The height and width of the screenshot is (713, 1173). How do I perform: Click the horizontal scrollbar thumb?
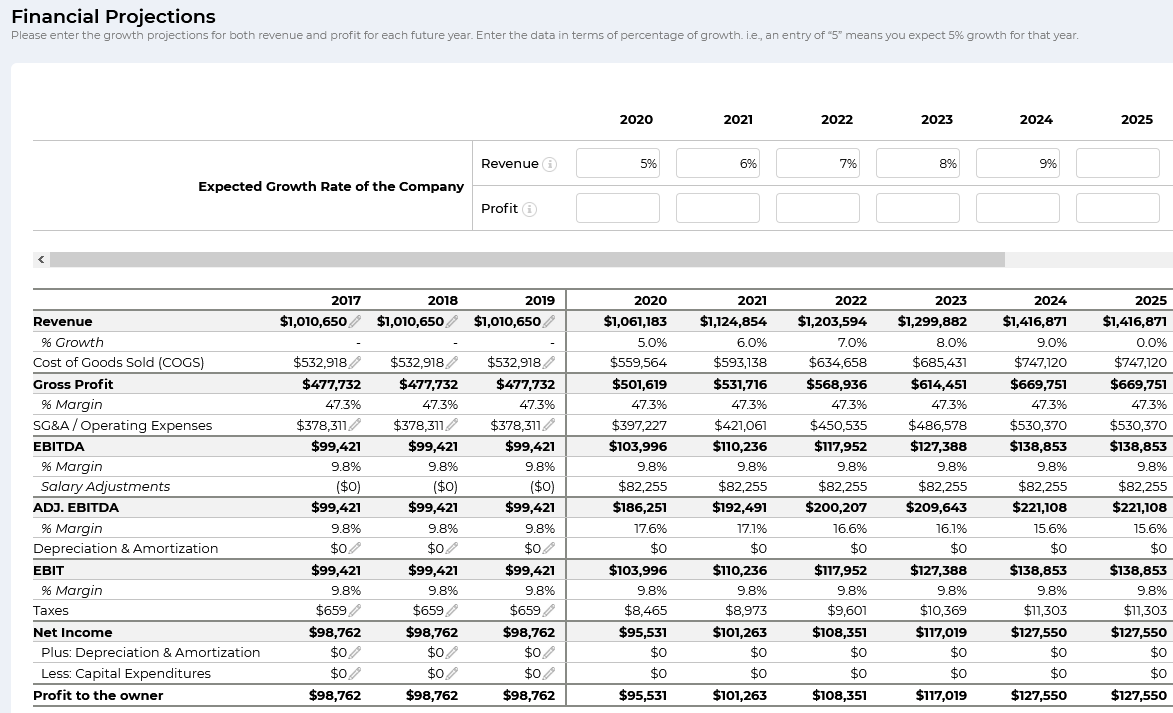click(x=527, y=260)
